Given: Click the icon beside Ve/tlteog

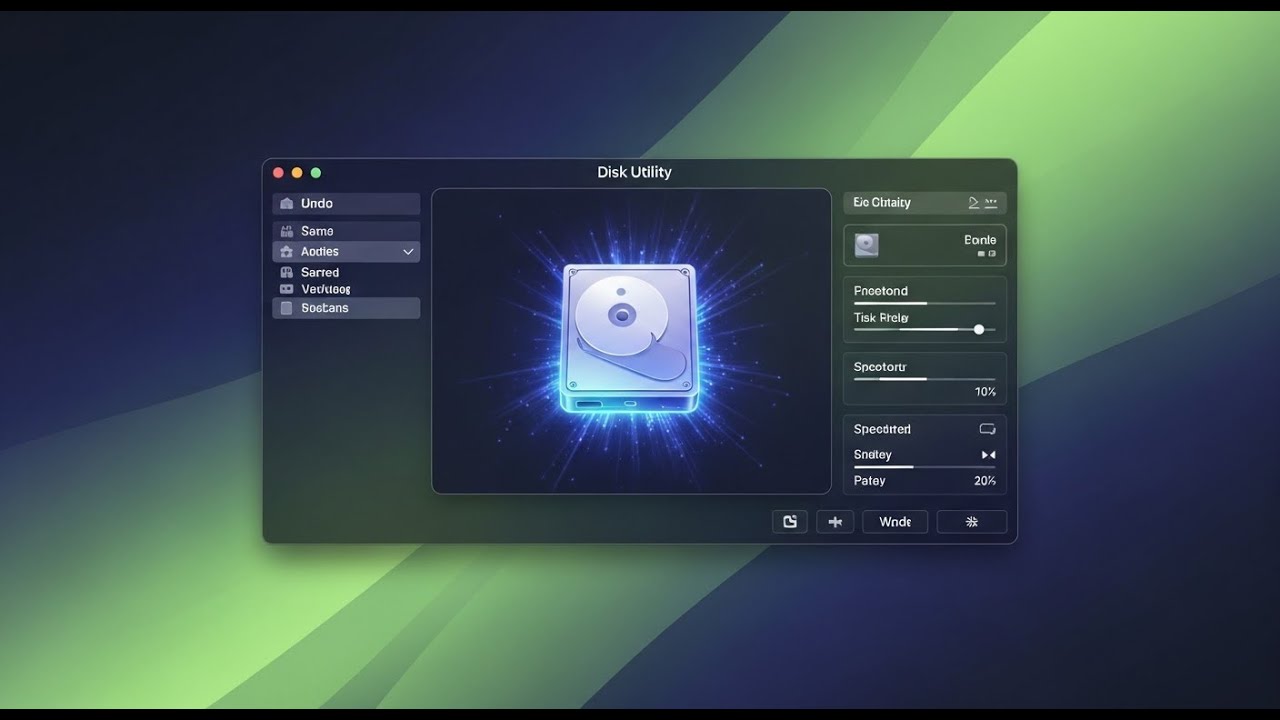Looking at the screenshot, I should pos(287,289).
